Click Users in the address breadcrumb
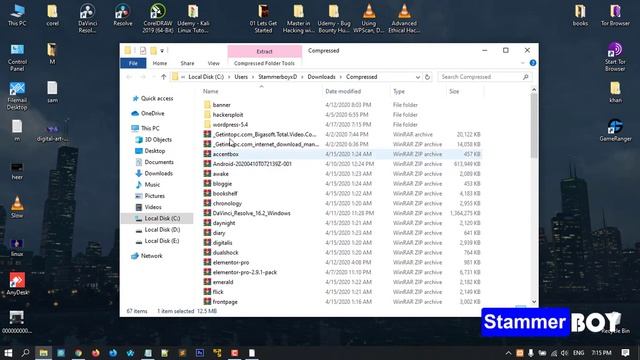The image size is (640, 360). tap(241, 77)
